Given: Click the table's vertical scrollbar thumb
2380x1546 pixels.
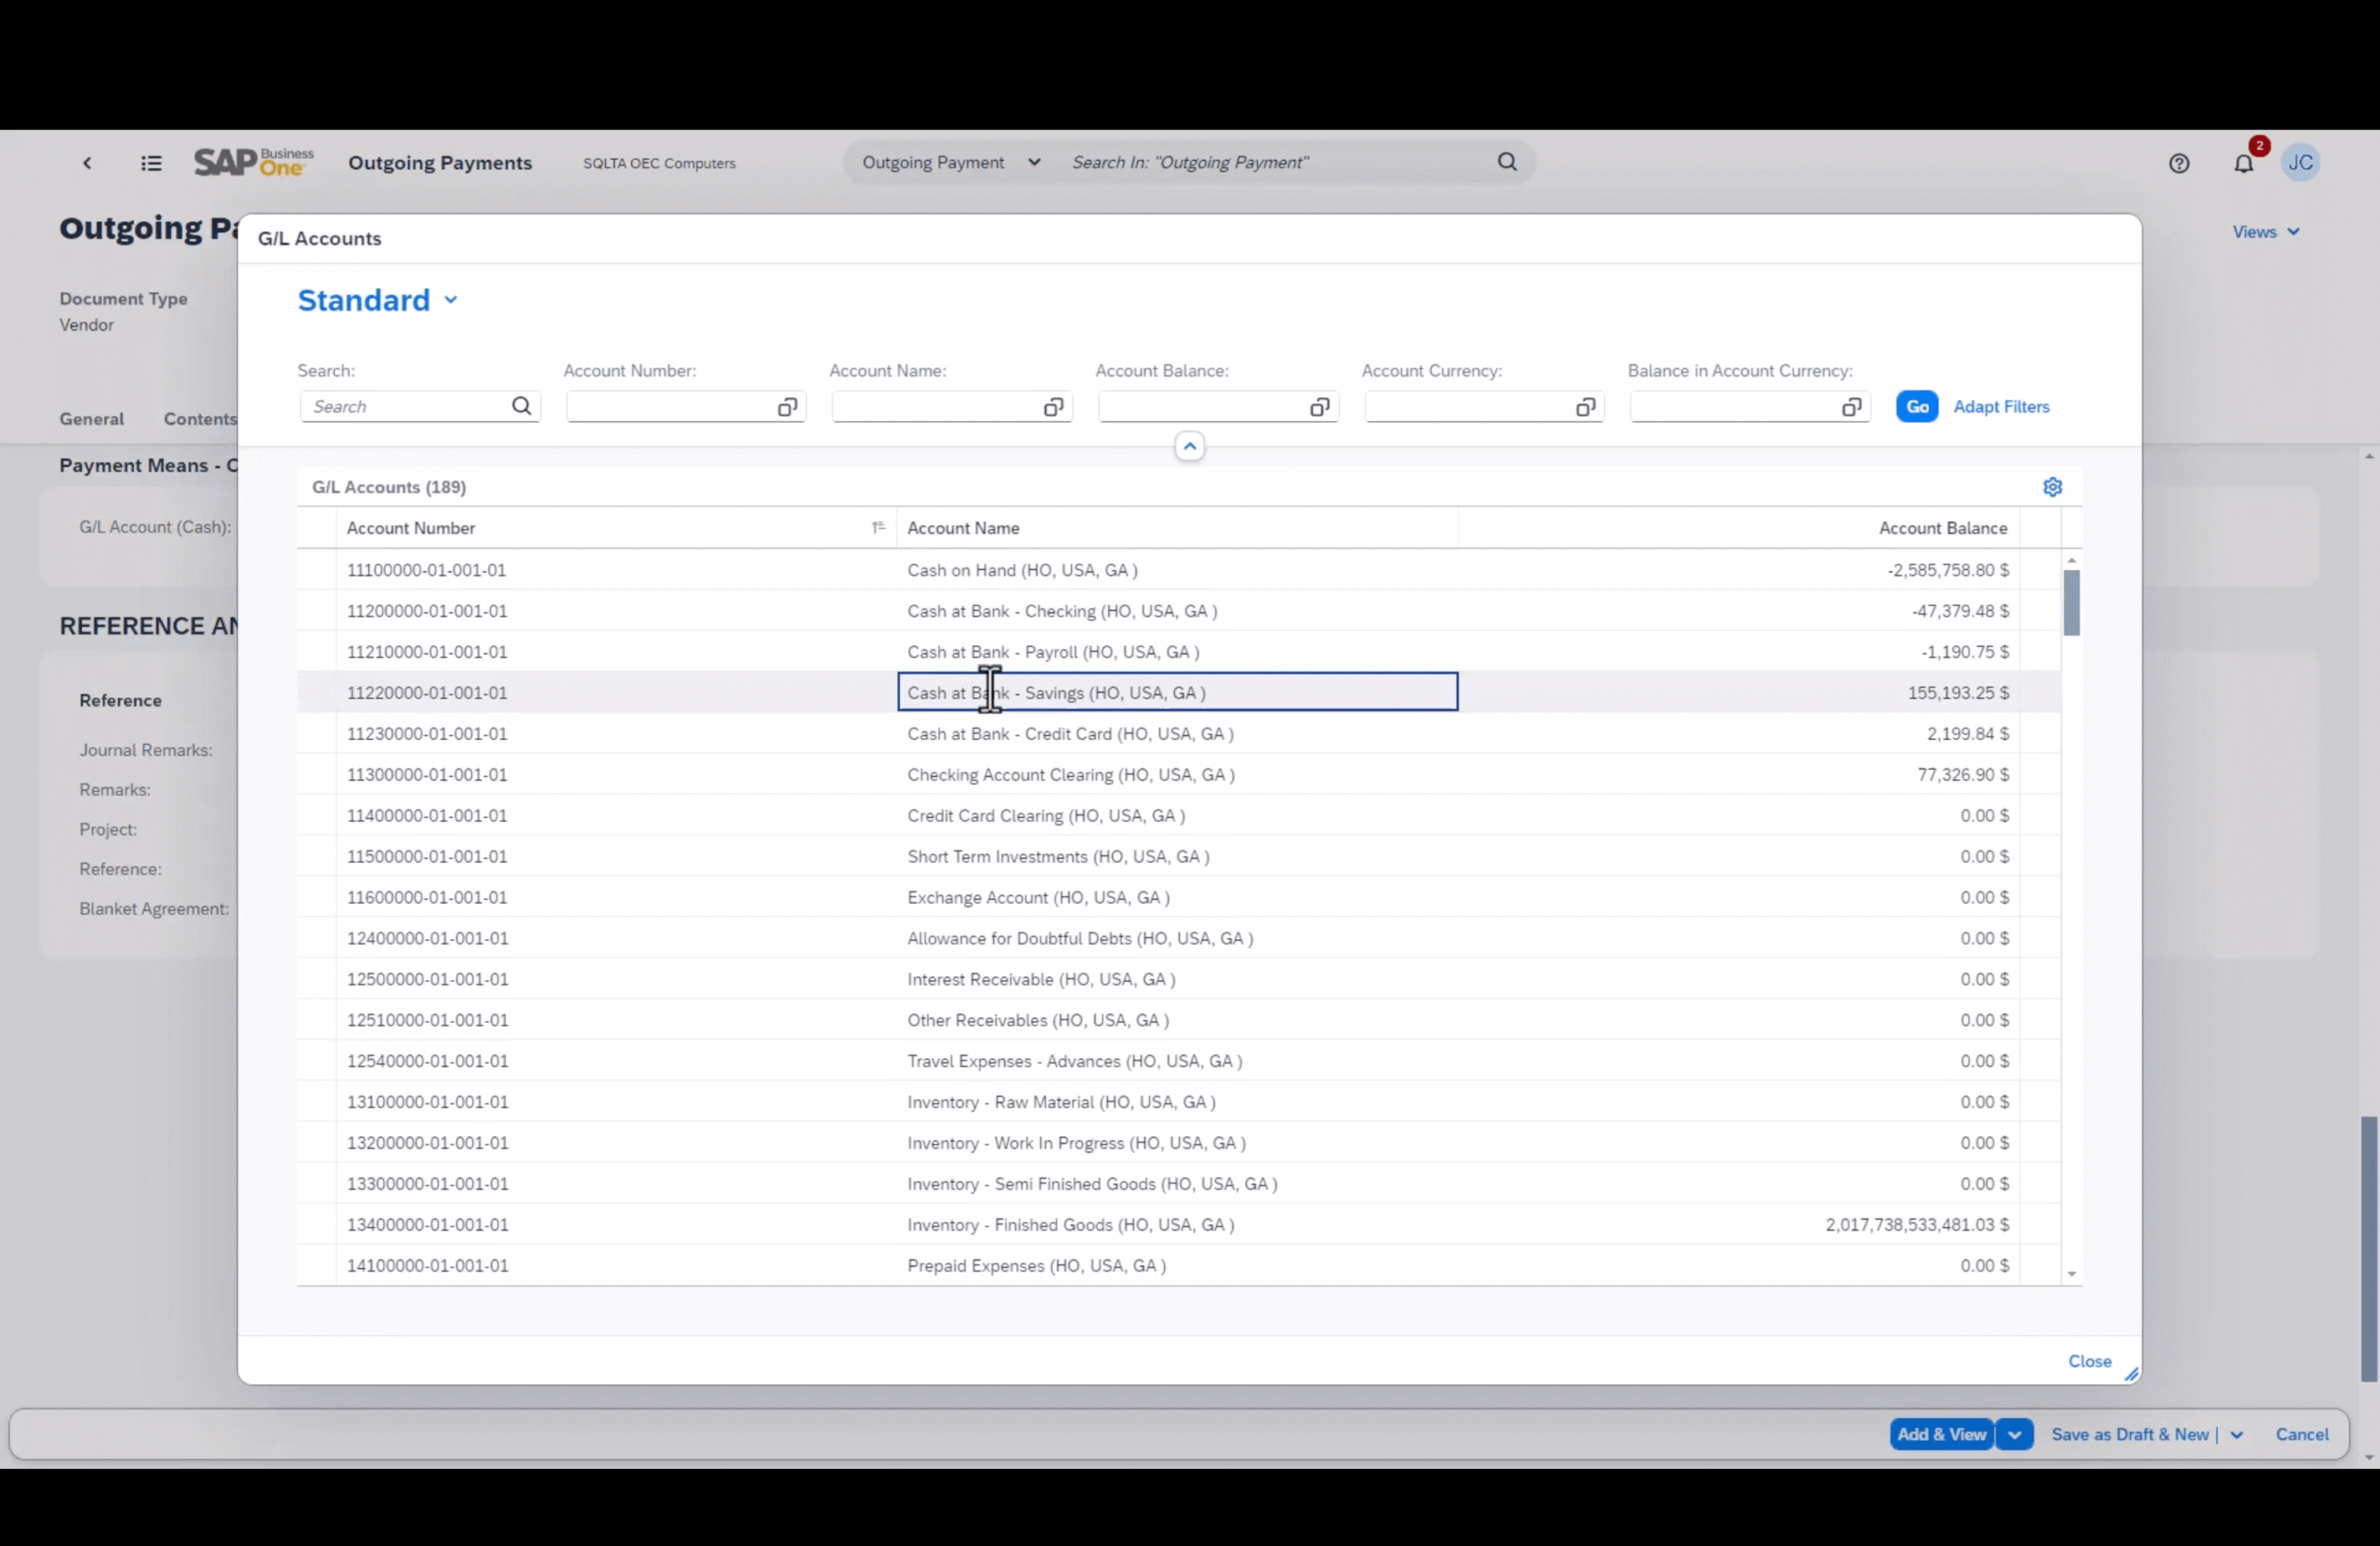Looking at the screenshot, I should pyautogui.click(x=2071, y=602).
